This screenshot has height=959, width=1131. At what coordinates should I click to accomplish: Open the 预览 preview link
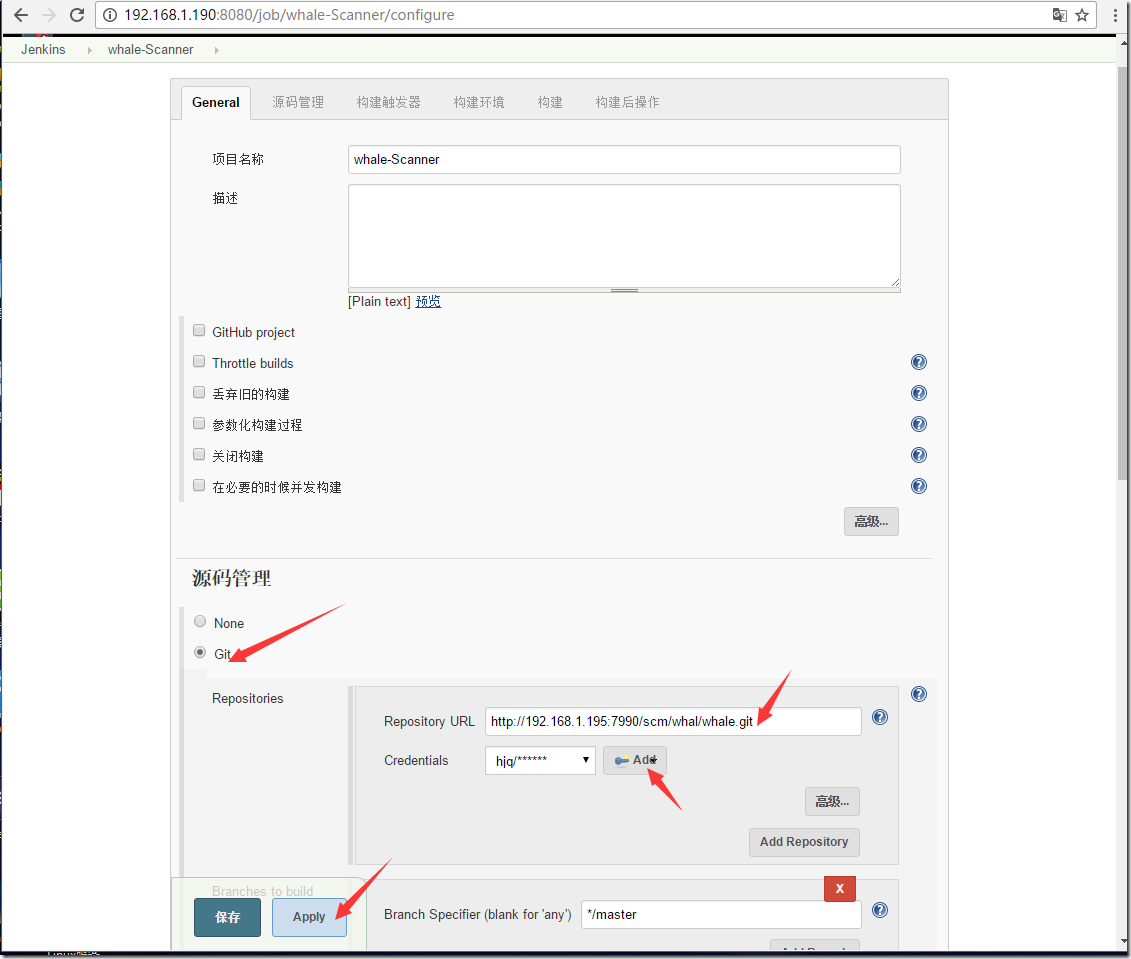pyautogui.click(x=428, y=301)
